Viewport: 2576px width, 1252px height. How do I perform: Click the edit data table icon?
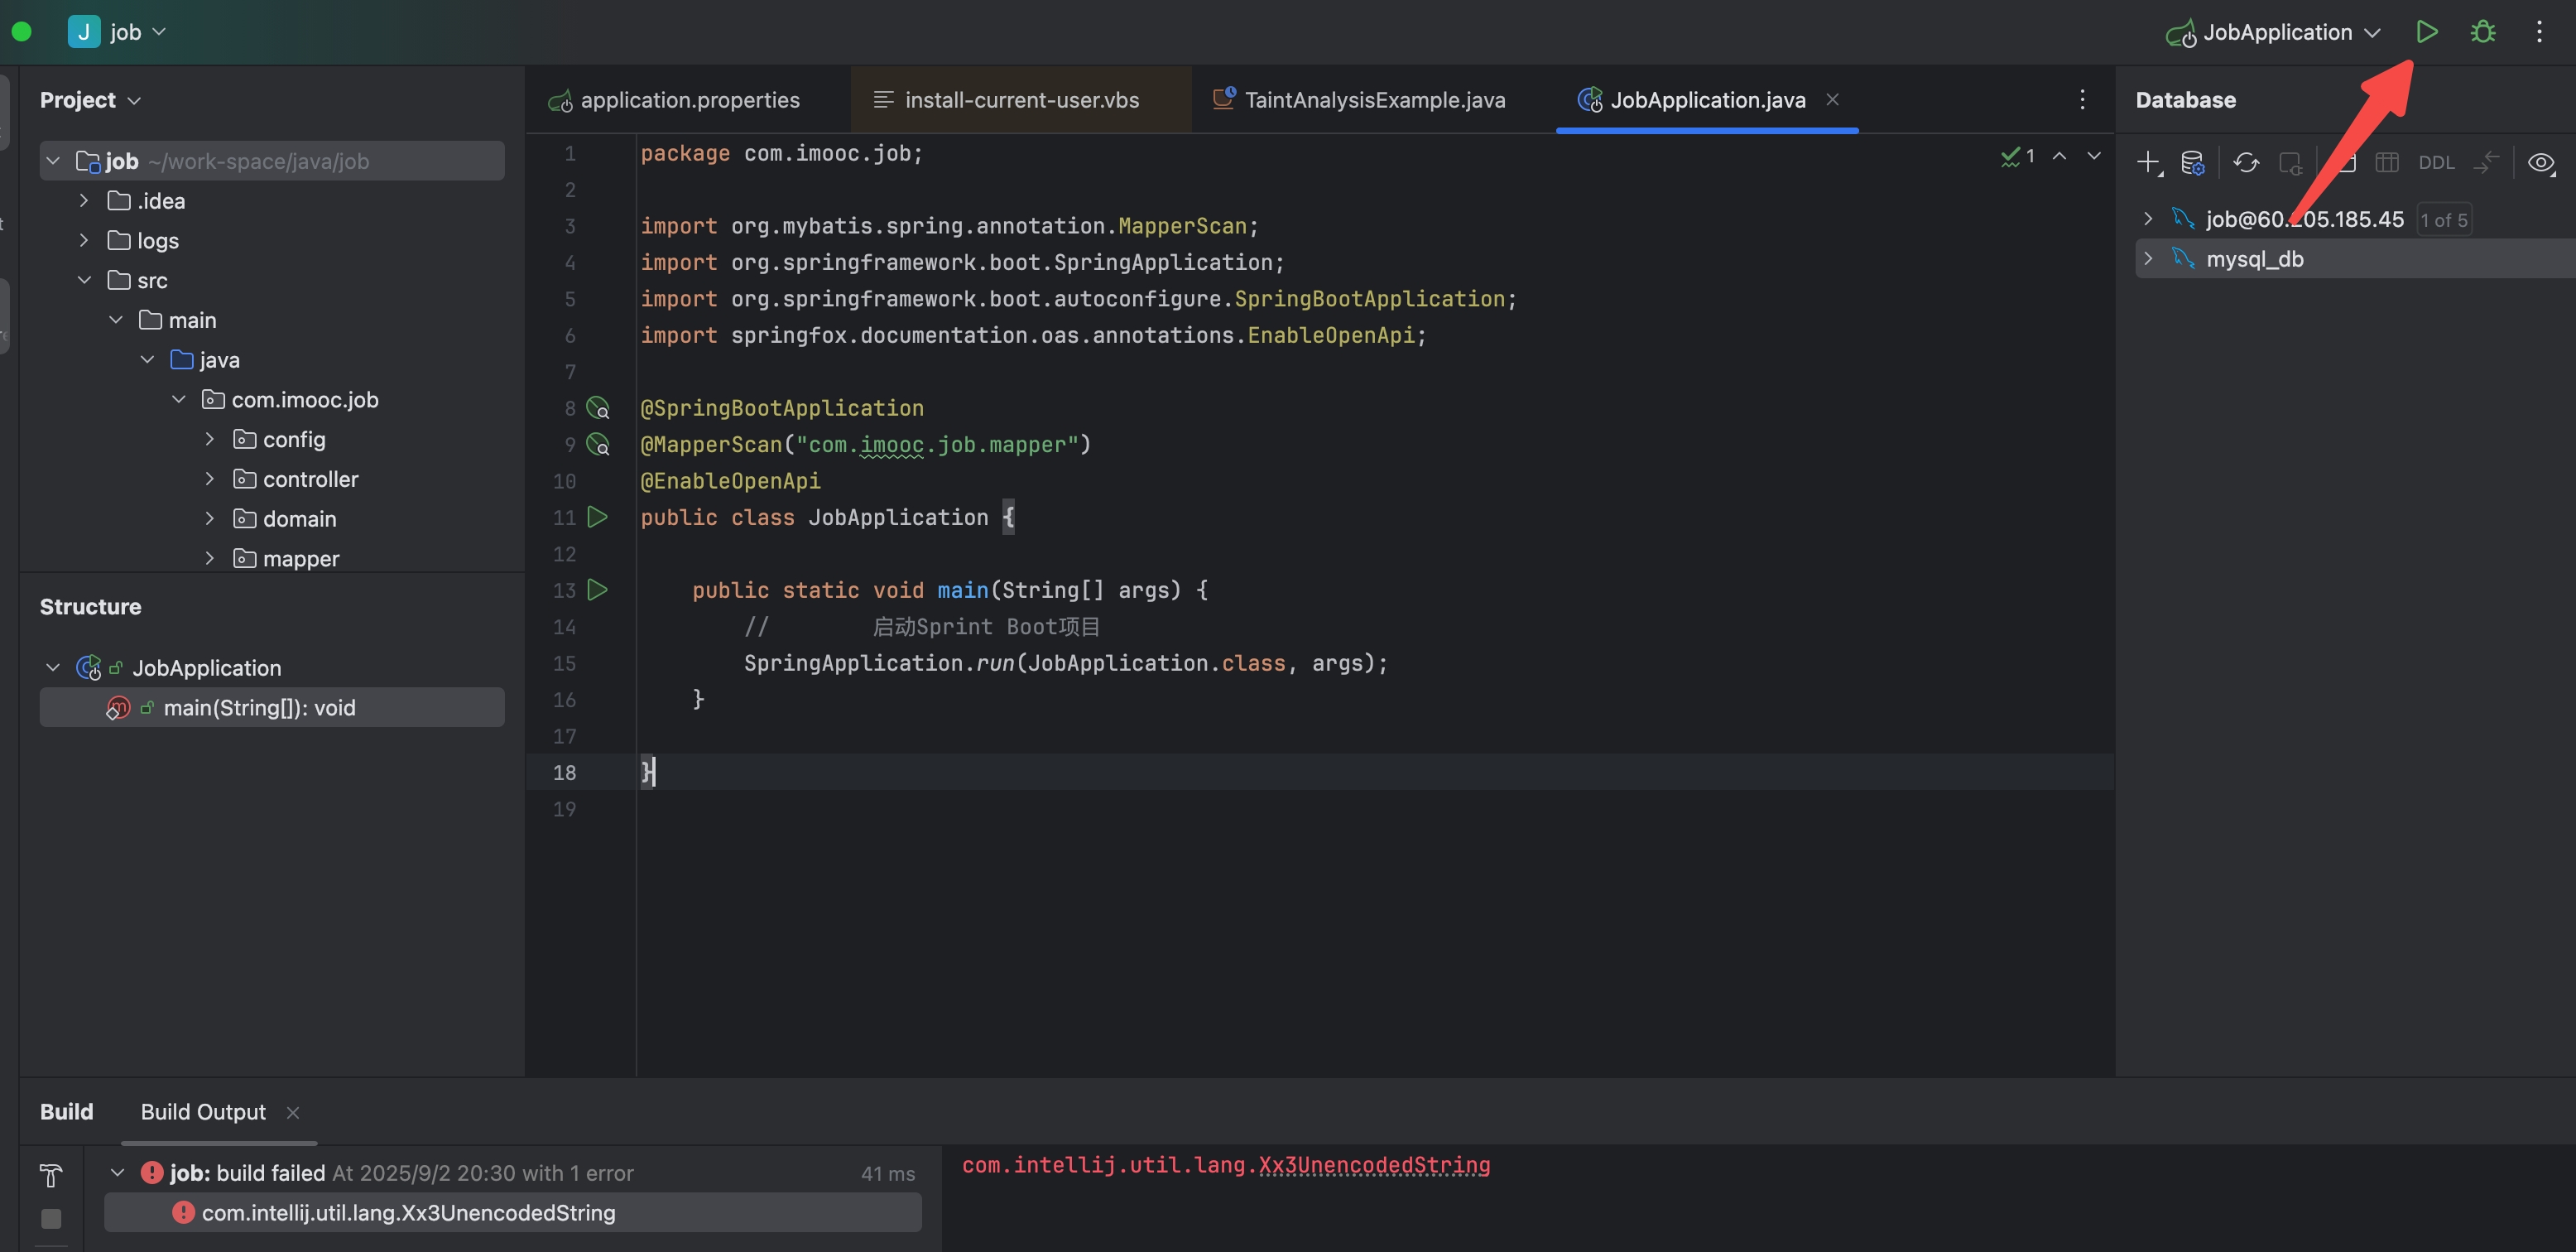point(2387,163)
